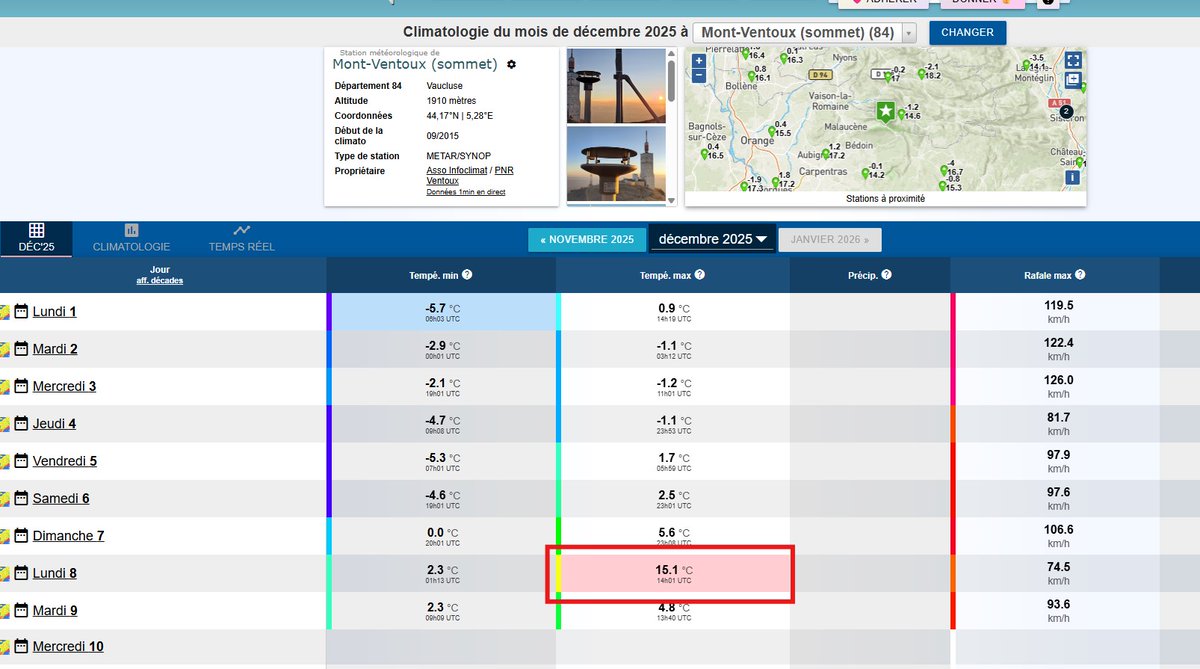Image resolution: width=1200 pixels, height=669 pixels.
Task: Switch to the TEMPS RÉEL tab
Action: coord(241,240)
